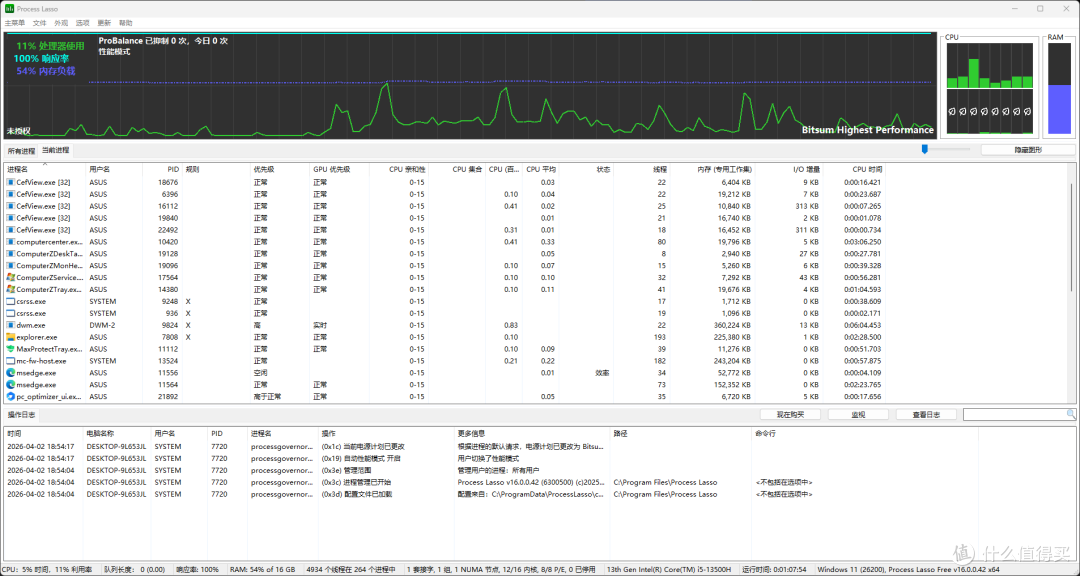Click the msedge.exe icon with PID 11556
The height and width of the screenshot is (576, 1080).
pos(10,373)
